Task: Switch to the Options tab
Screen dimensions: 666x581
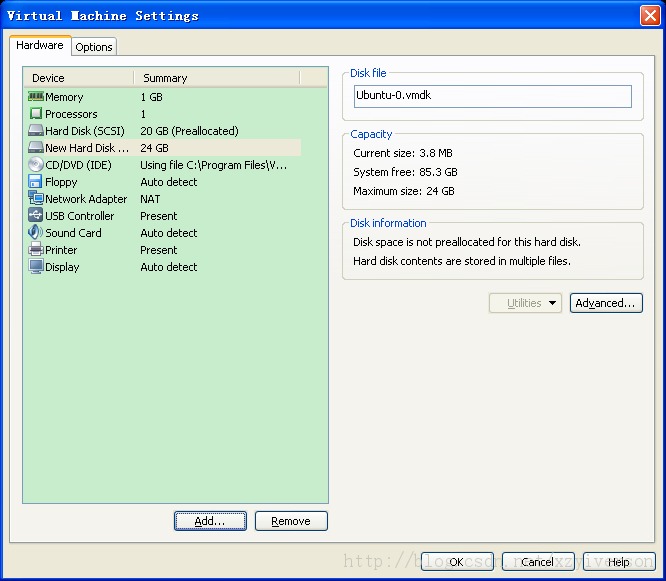Action: (94, 47)
